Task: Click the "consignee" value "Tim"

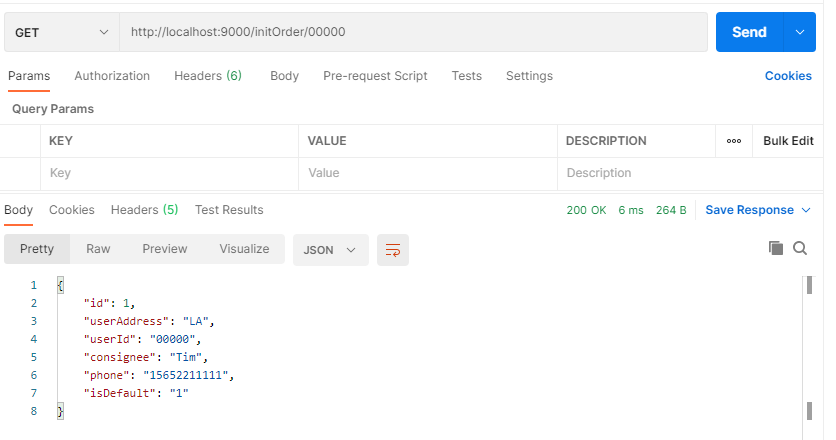Action: (186, 357)
